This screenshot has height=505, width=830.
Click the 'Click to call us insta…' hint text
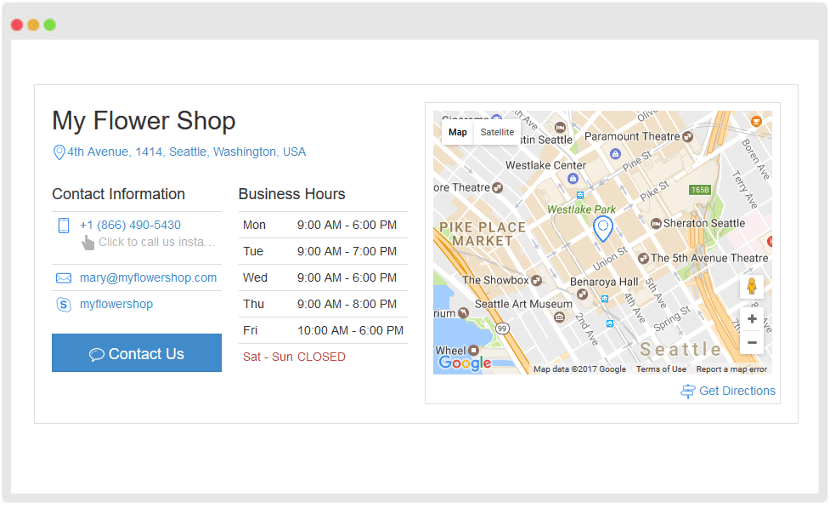[x=156, y=242]
